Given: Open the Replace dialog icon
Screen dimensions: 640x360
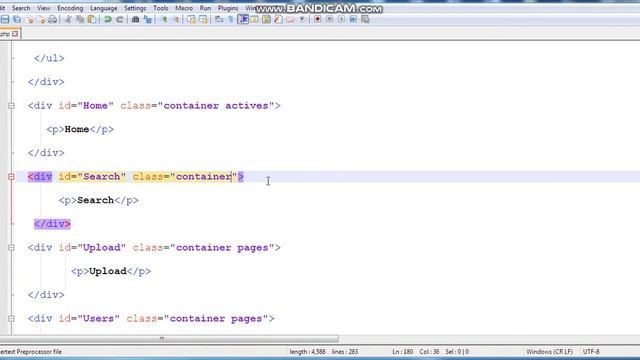Looking at the screenshot, I should click(x=148, y=19).
